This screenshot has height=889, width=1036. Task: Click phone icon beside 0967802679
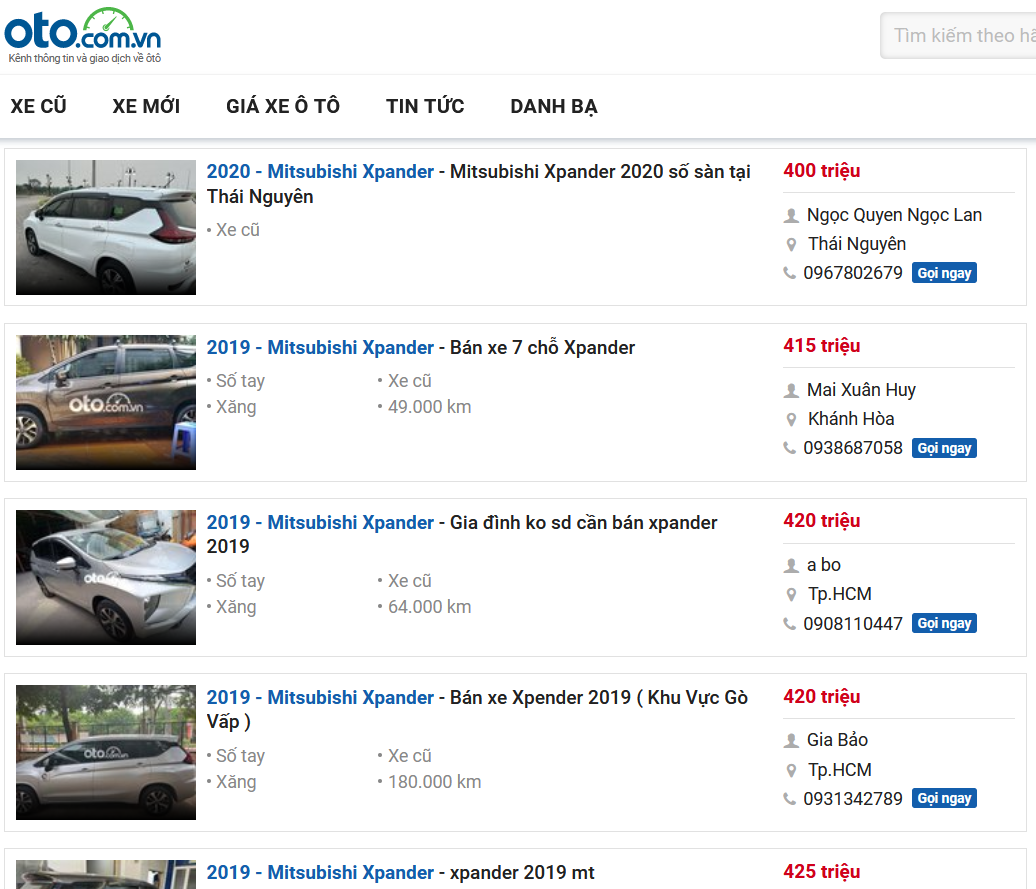(790, 273)
